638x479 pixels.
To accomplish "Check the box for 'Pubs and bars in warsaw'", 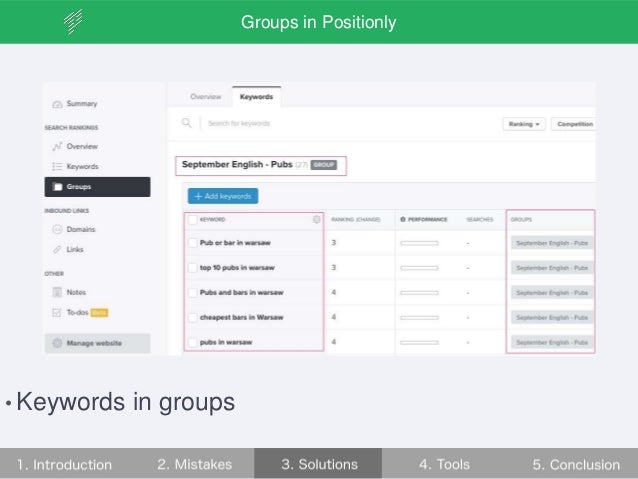I will [192, 293].
